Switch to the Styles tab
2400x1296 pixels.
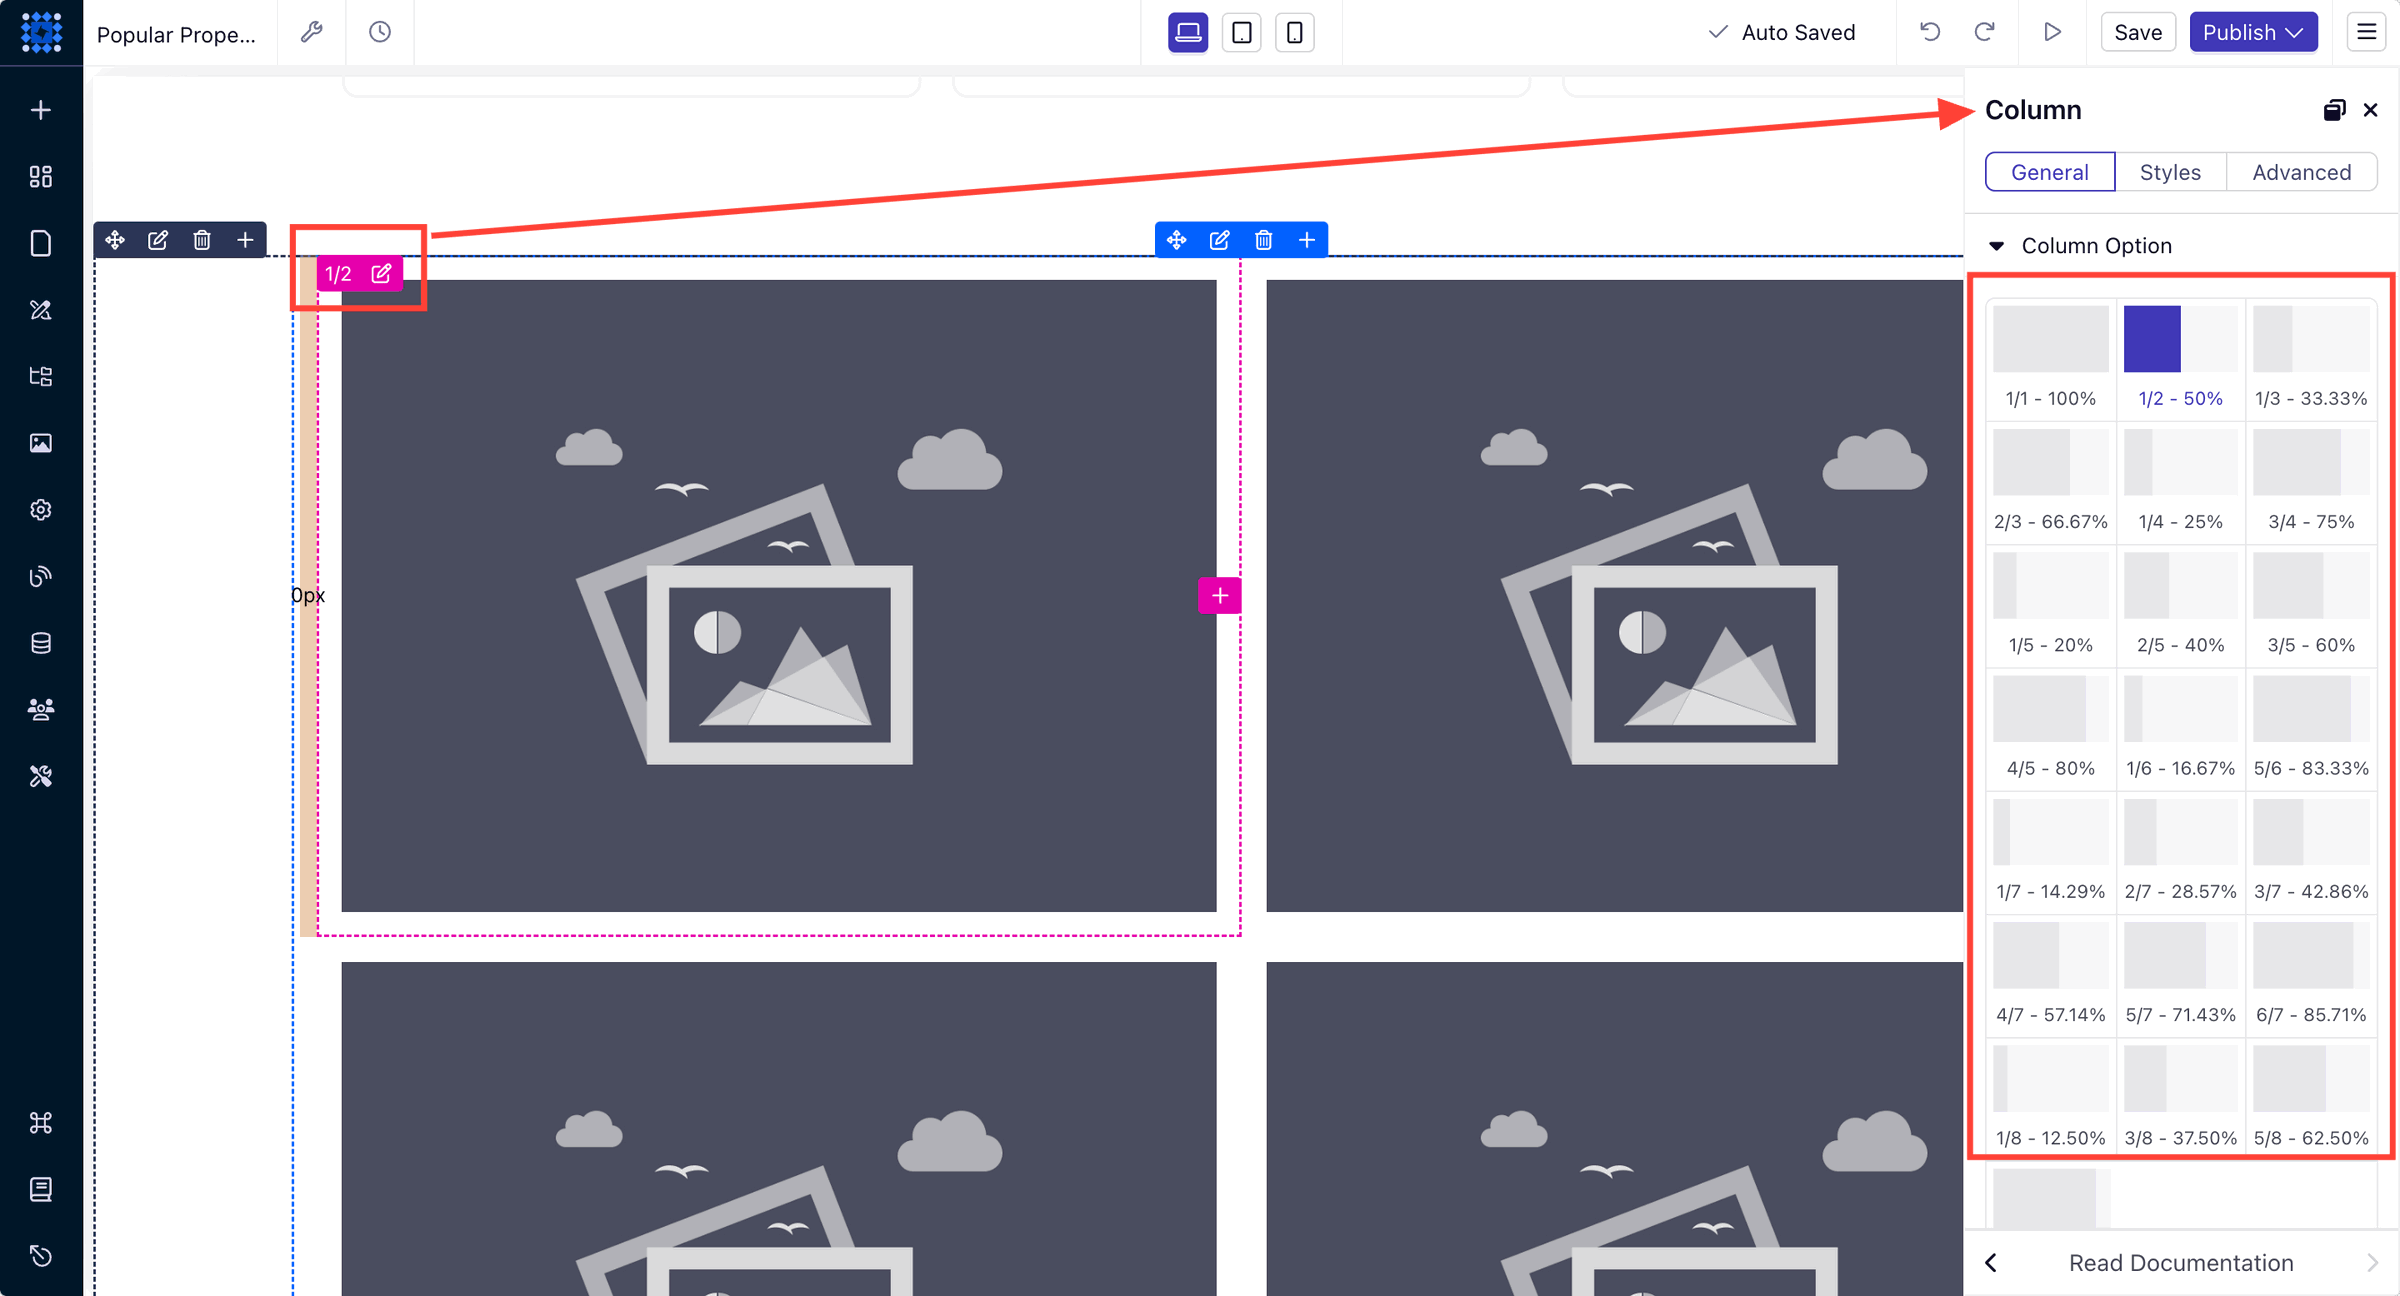tap(2170, 172)
